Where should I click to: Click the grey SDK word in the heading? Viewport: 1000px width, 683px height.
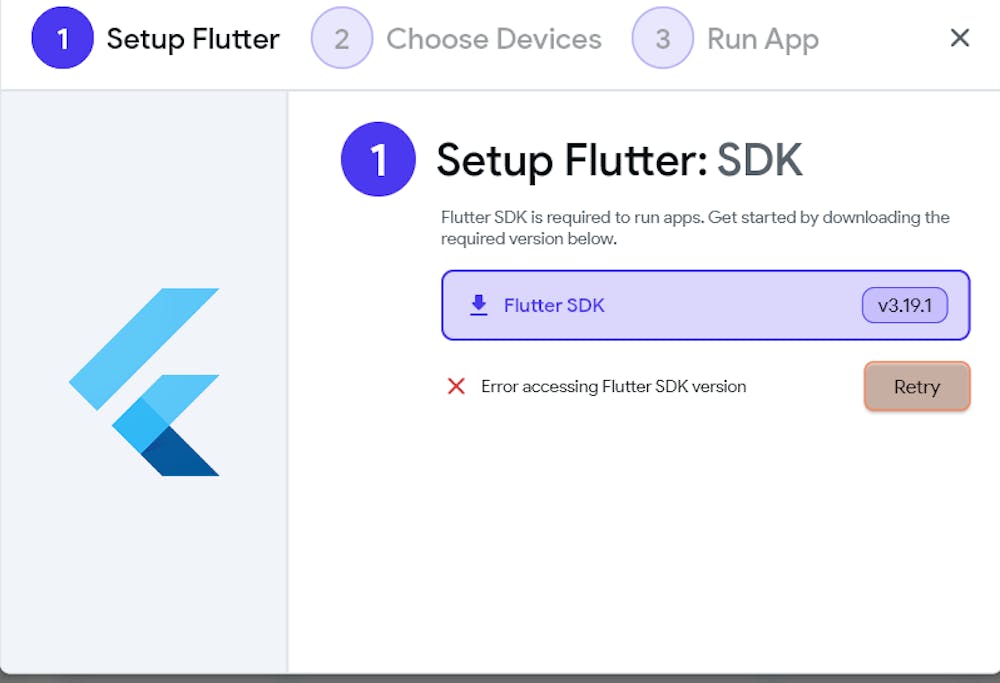coord(760,160)
